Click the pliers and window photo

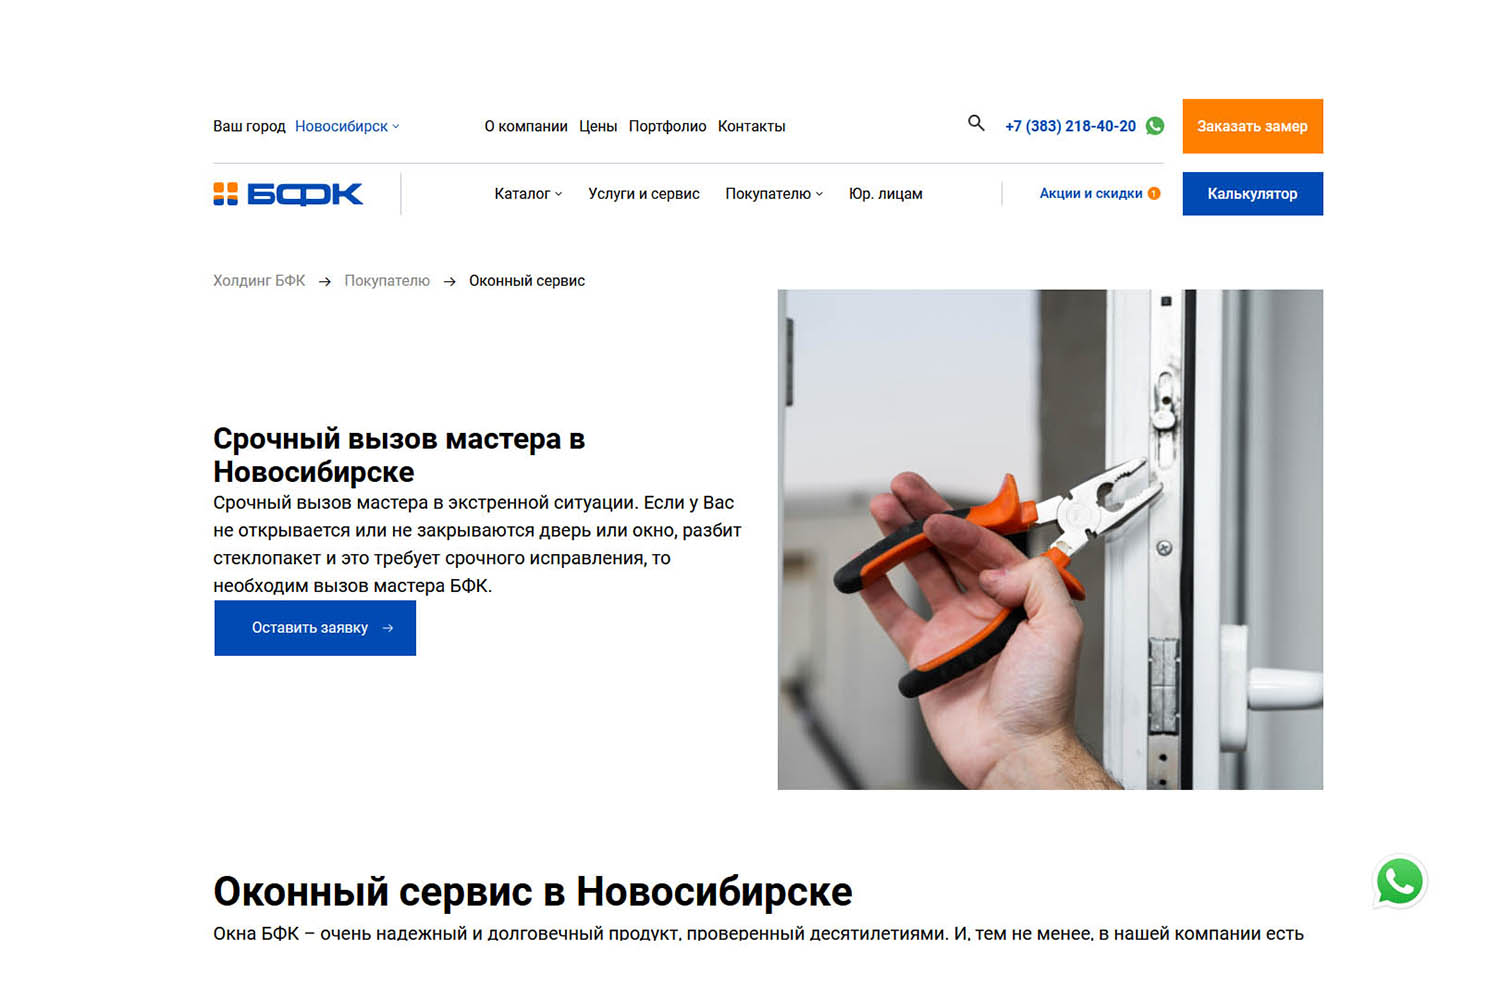click(x=1050, y=540)
